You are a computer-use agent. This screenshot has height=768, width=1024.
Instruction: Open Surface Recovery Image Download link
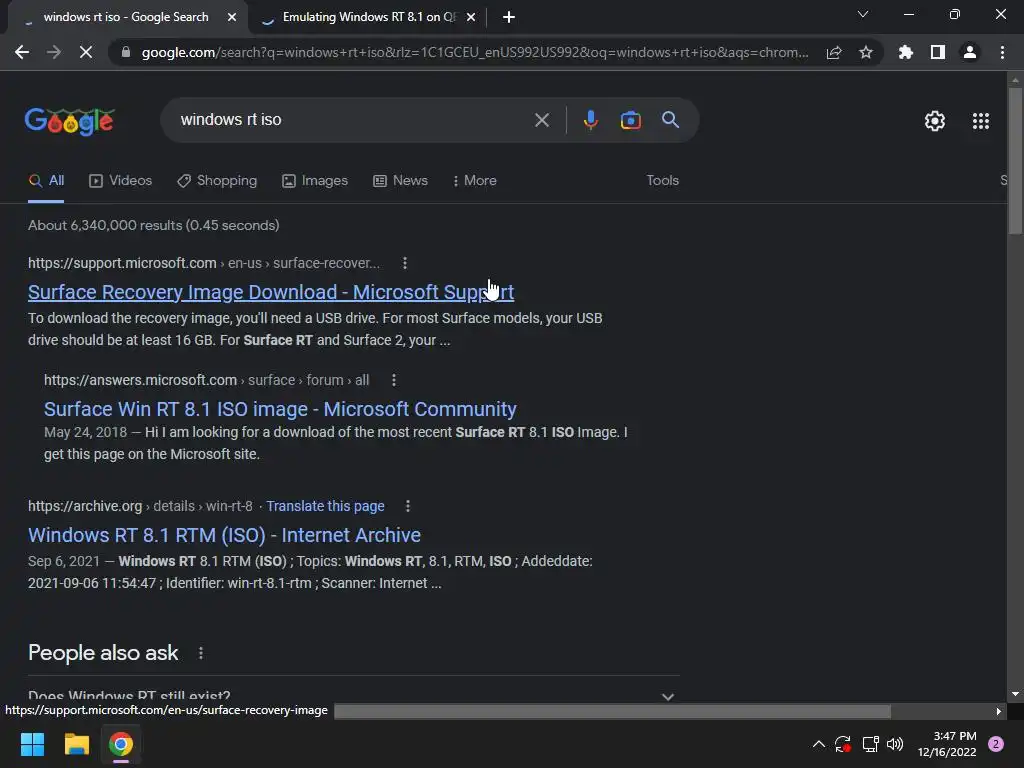tap(271, 292)
